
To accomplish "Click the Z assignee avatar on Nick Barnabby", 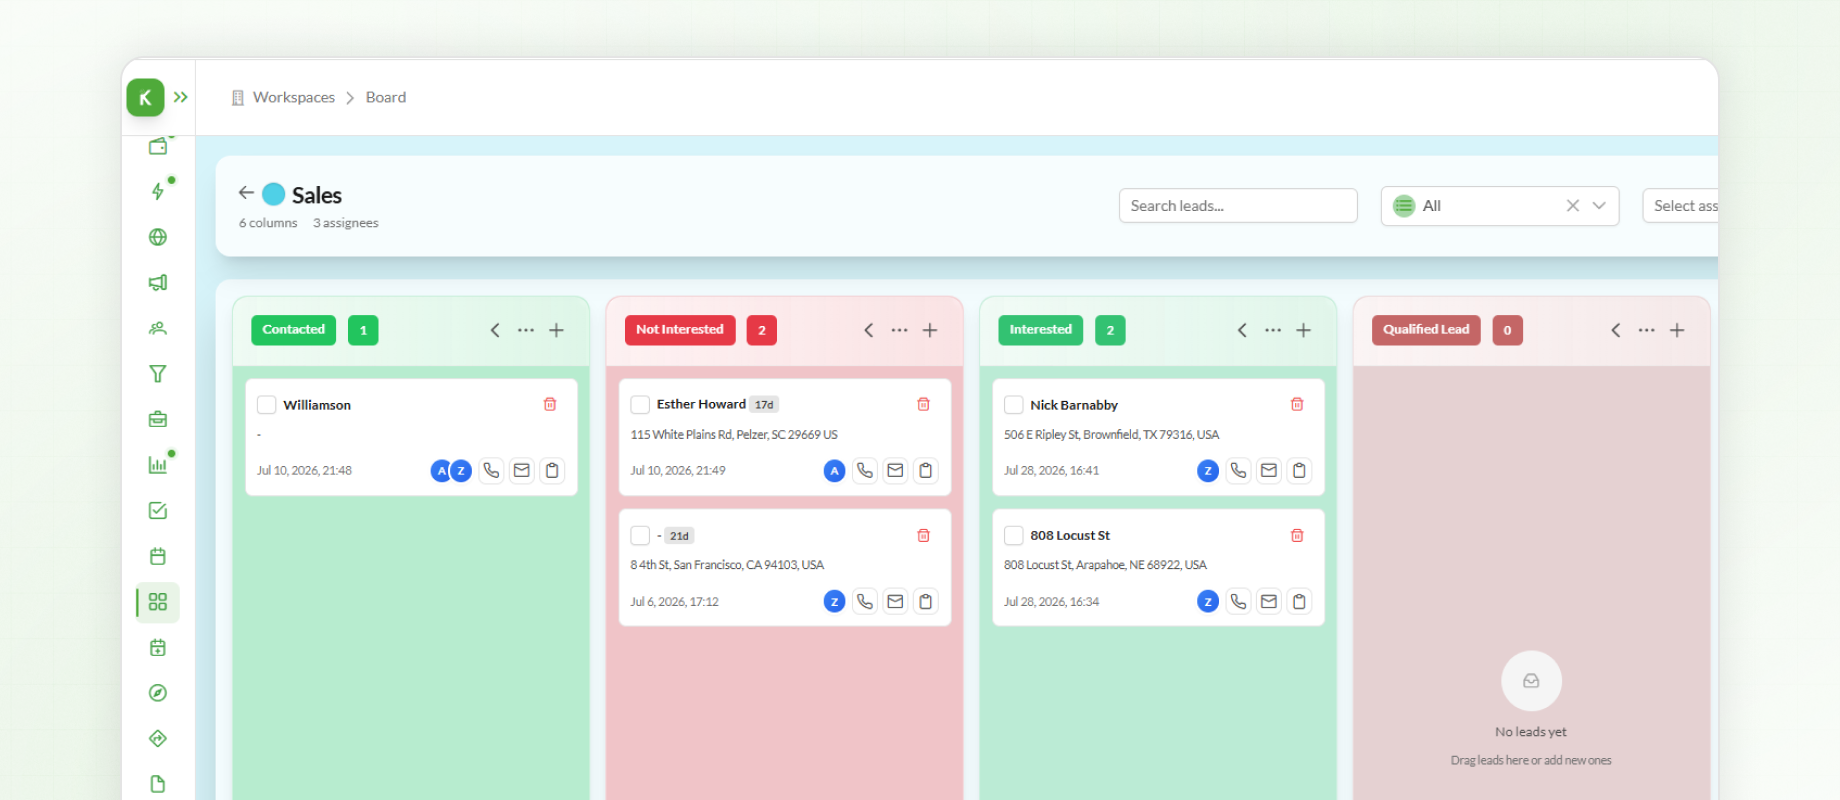I will [x=1208, y=471].
